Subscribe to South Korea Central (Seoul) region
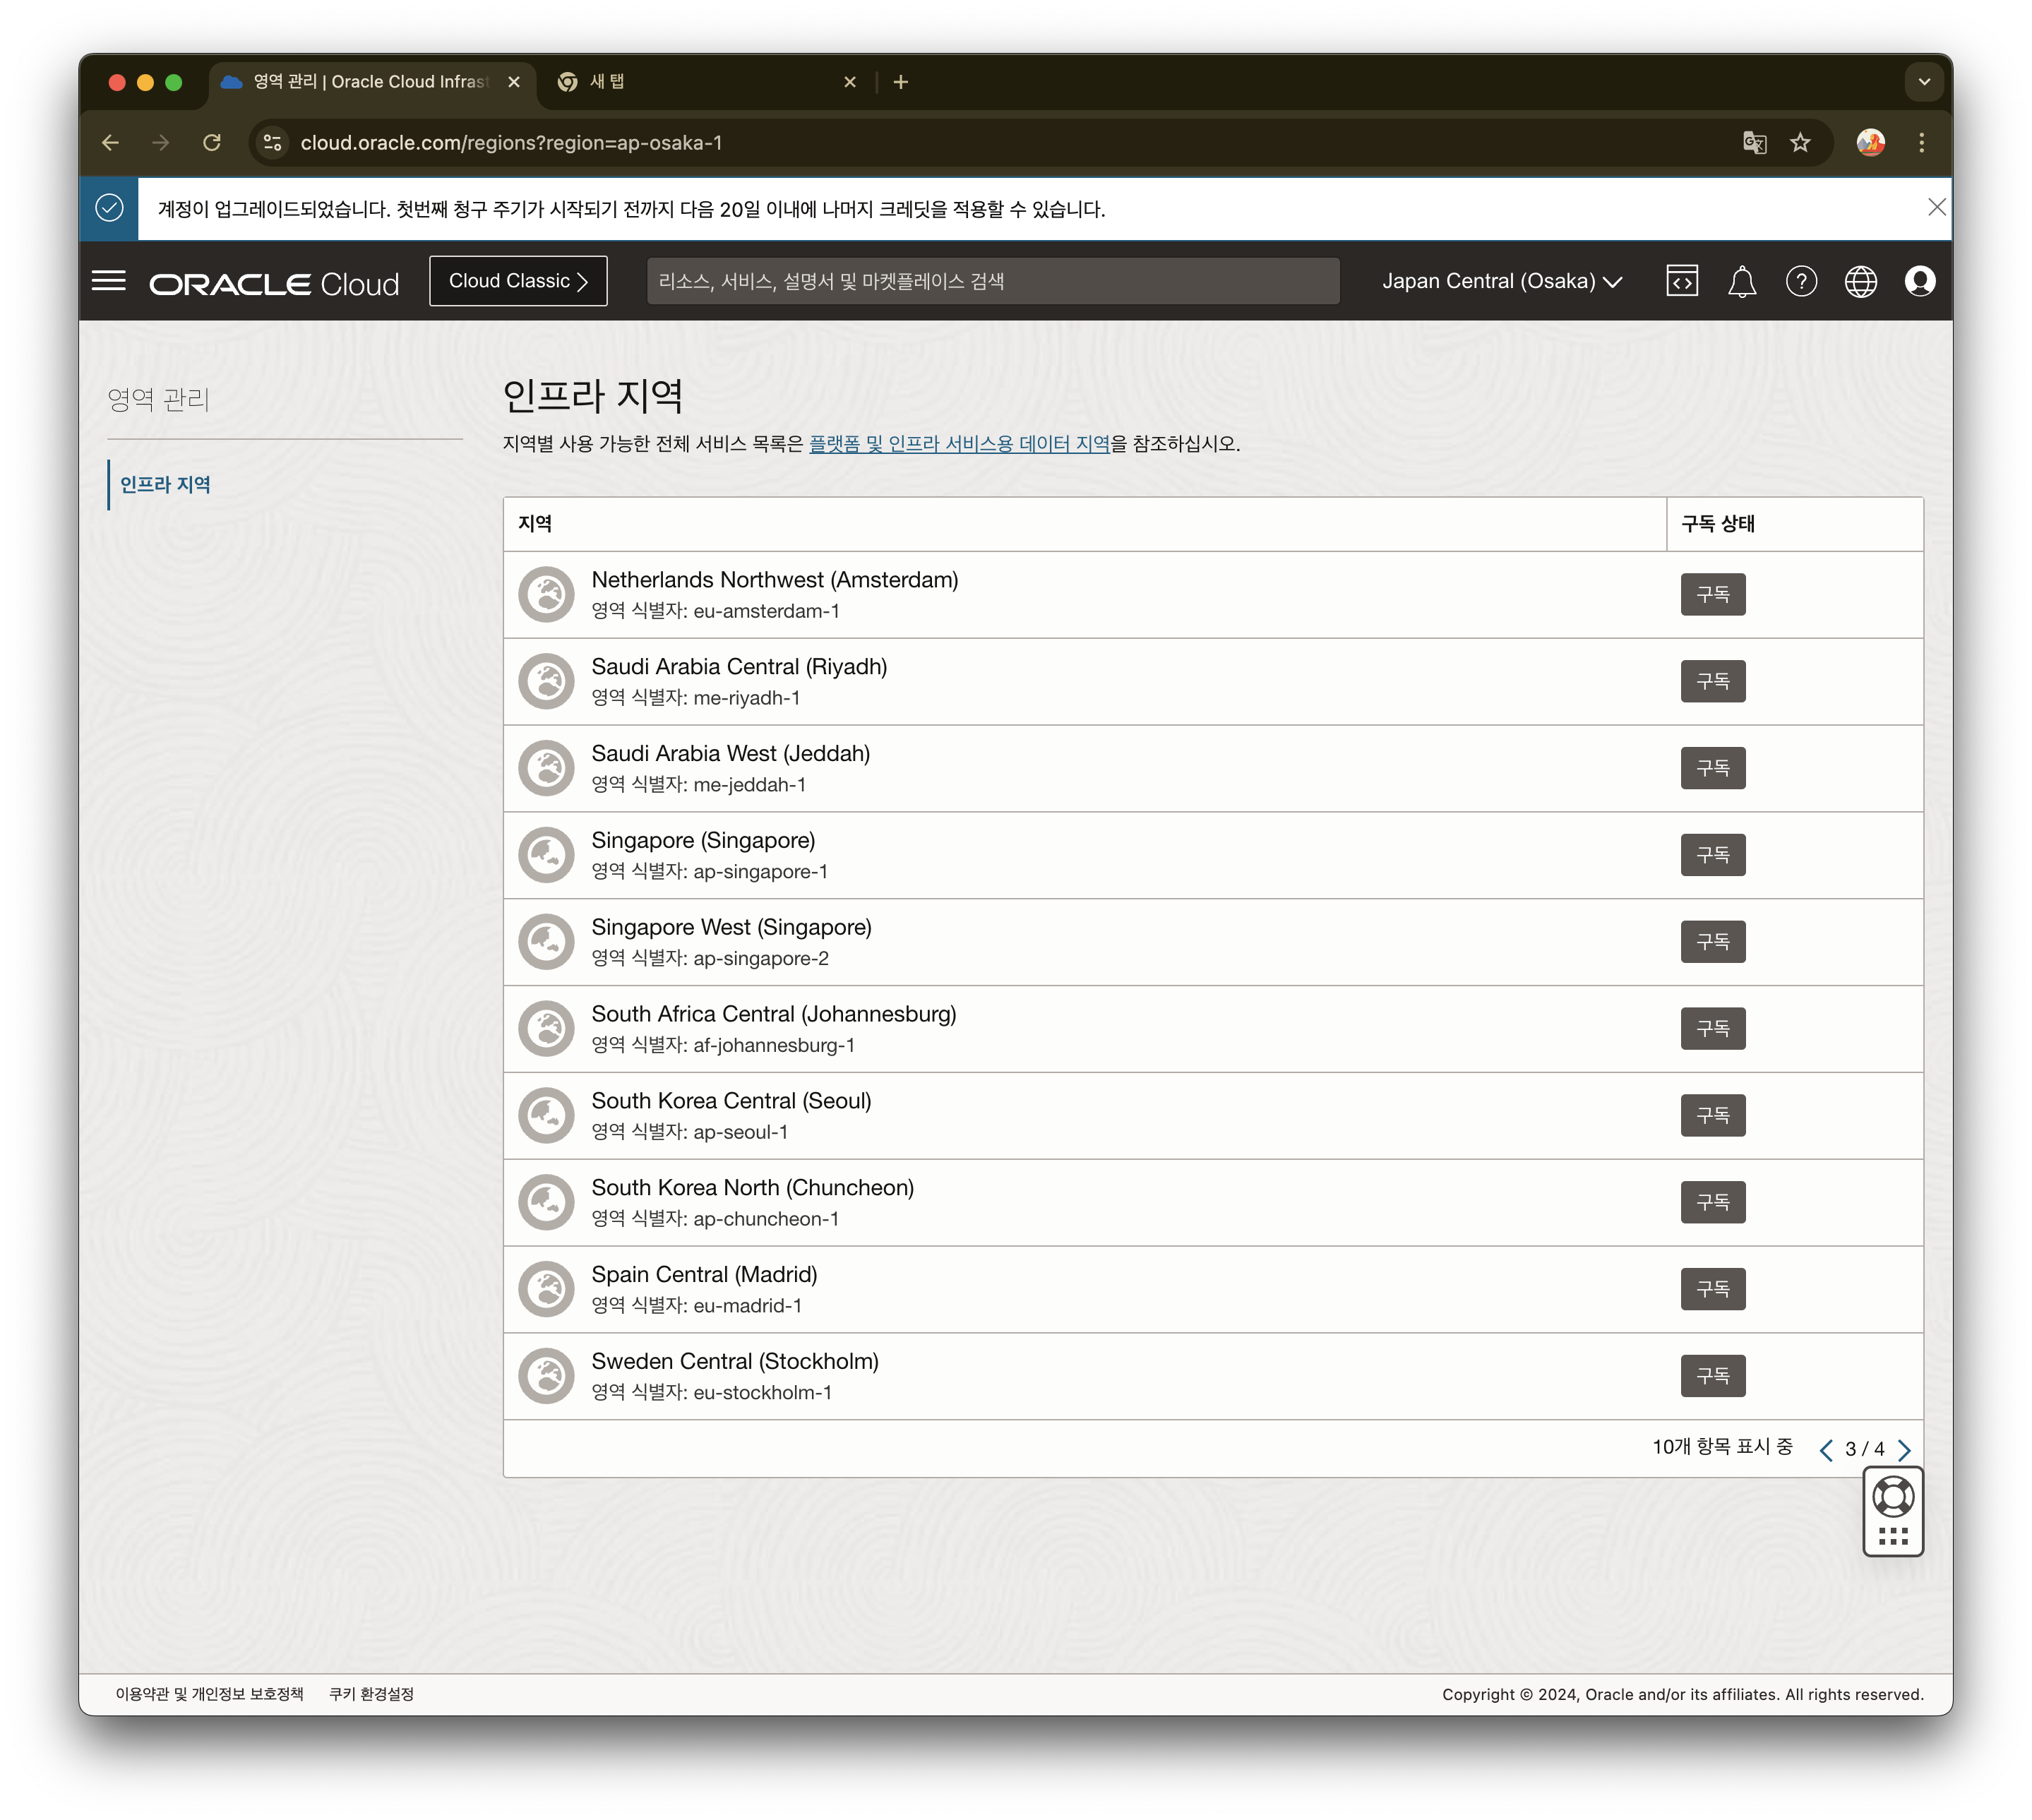 [x=1712, y=1115]
